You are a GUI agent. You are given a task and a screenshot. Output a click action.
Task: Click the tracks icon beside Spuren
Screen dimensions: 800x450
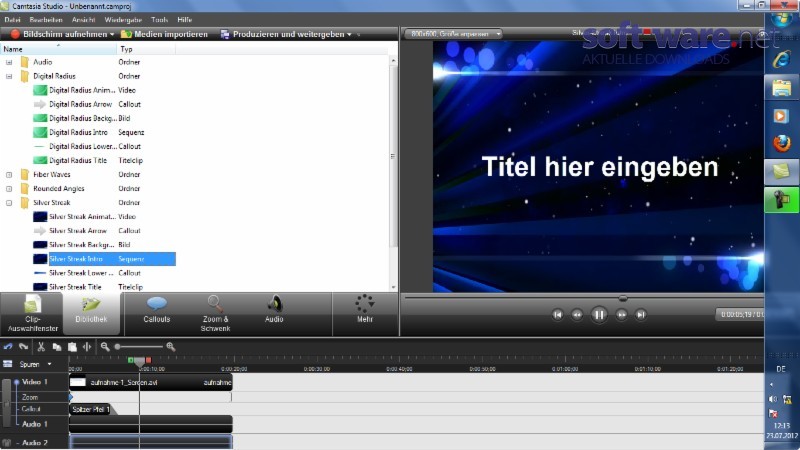pos(8,364)
